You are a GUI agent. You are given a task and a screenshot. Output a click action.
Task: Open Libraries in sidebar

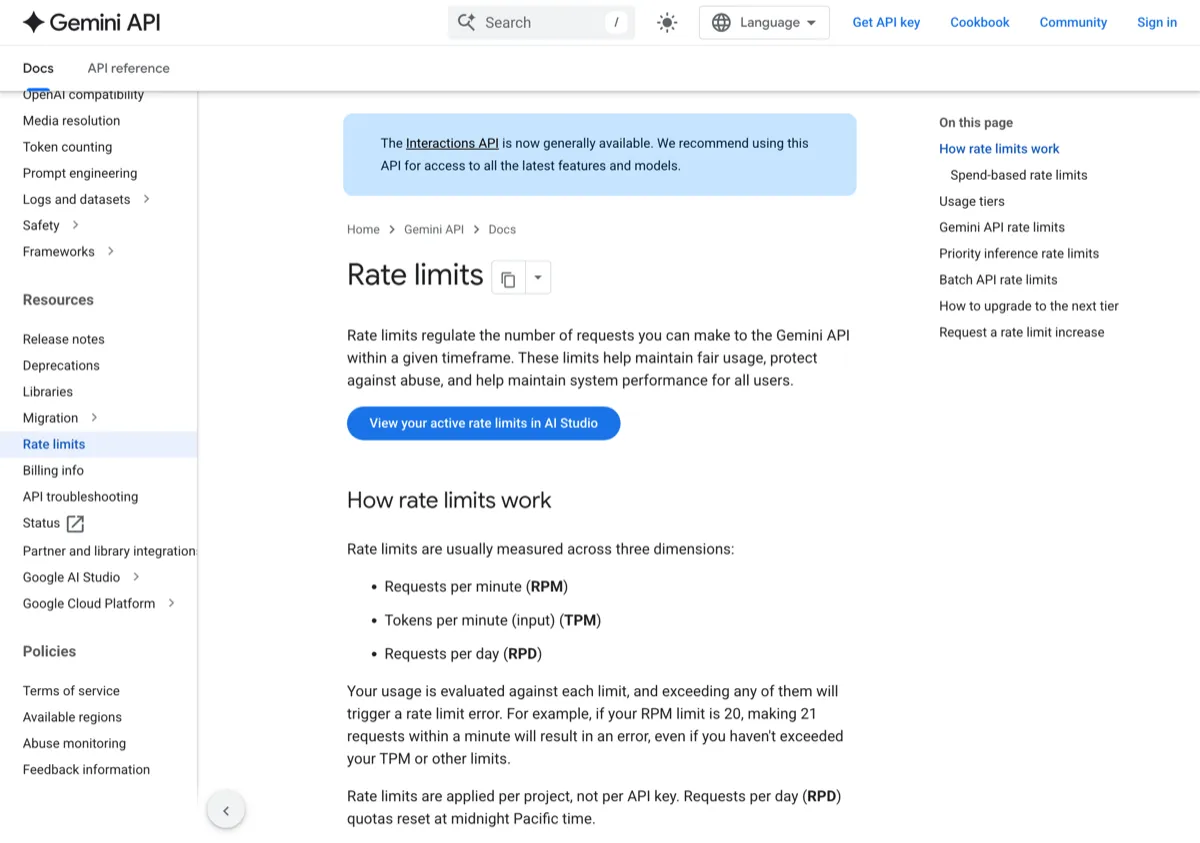point(48,391)
